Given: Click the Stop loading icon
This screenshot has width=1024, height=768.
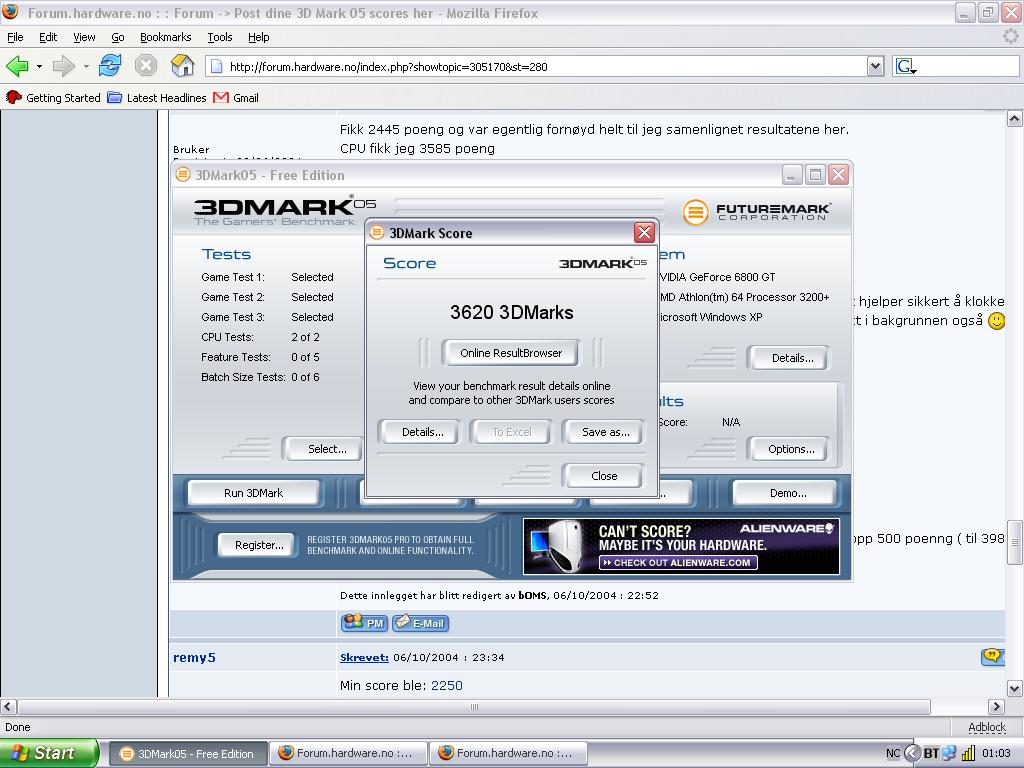Looking at the screenshot, I should pos(146,66).
